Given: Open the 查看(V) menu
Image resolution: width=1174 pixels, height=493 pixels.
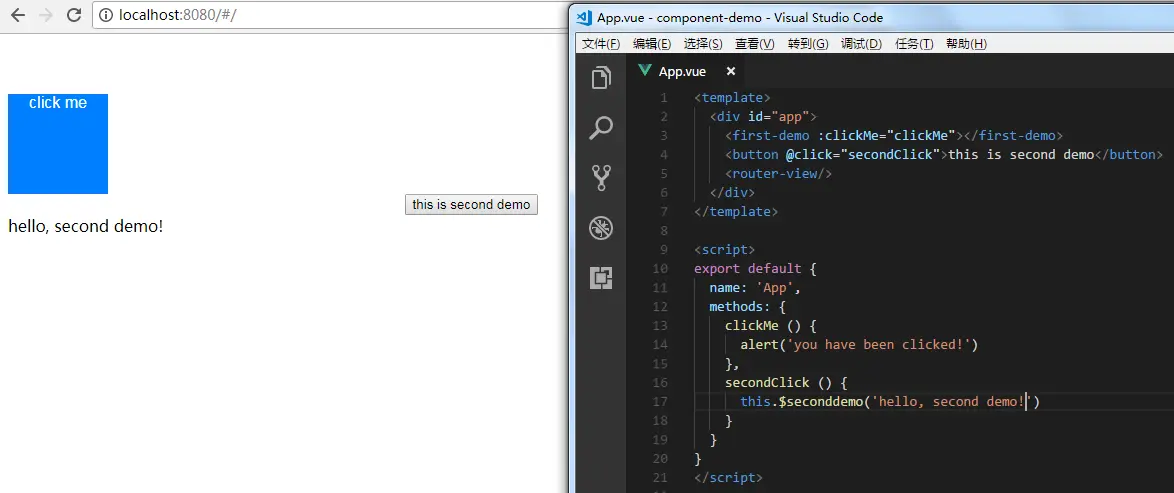Looking at the screenshot, I should tap(755, 44).
